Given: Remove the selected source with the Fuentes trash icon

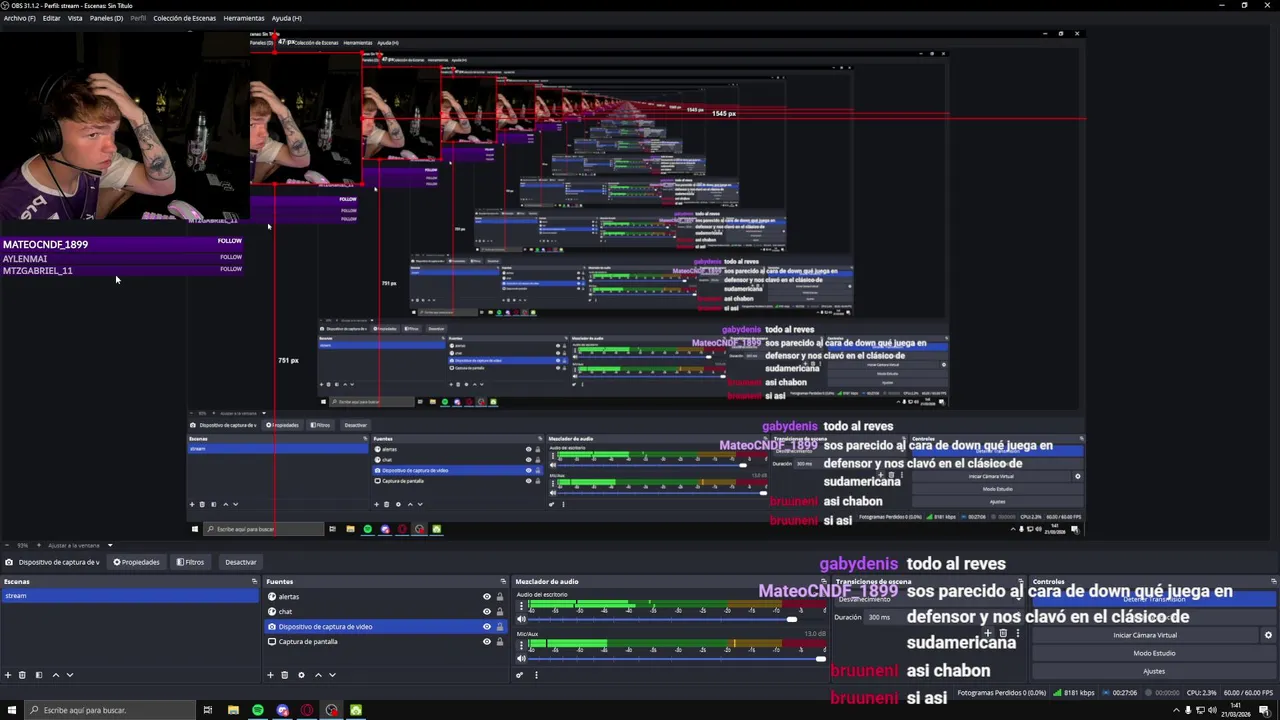Looking at the screenshot, I should (284, 675).
